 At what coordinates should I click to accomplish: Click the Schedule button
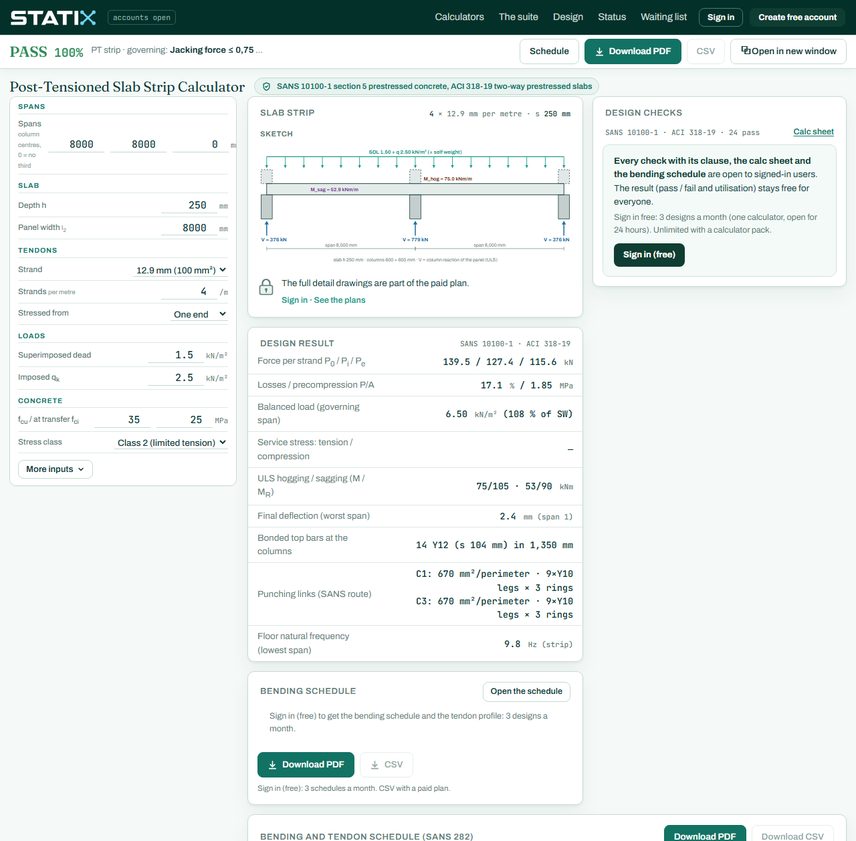tap(549, 51)
